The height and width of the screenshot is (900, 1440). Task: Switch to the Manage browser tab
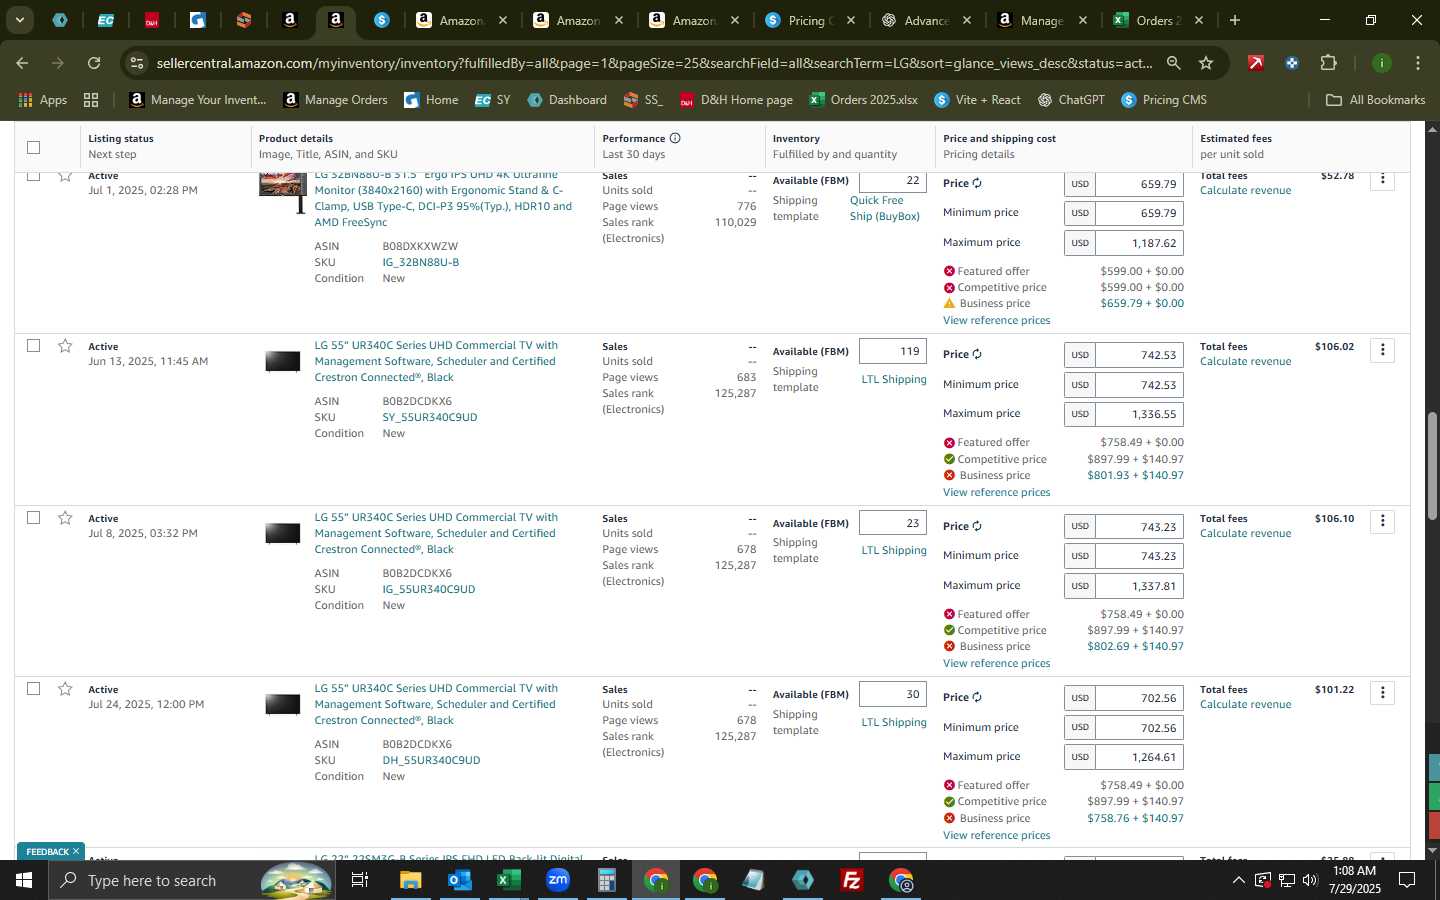1040,20
